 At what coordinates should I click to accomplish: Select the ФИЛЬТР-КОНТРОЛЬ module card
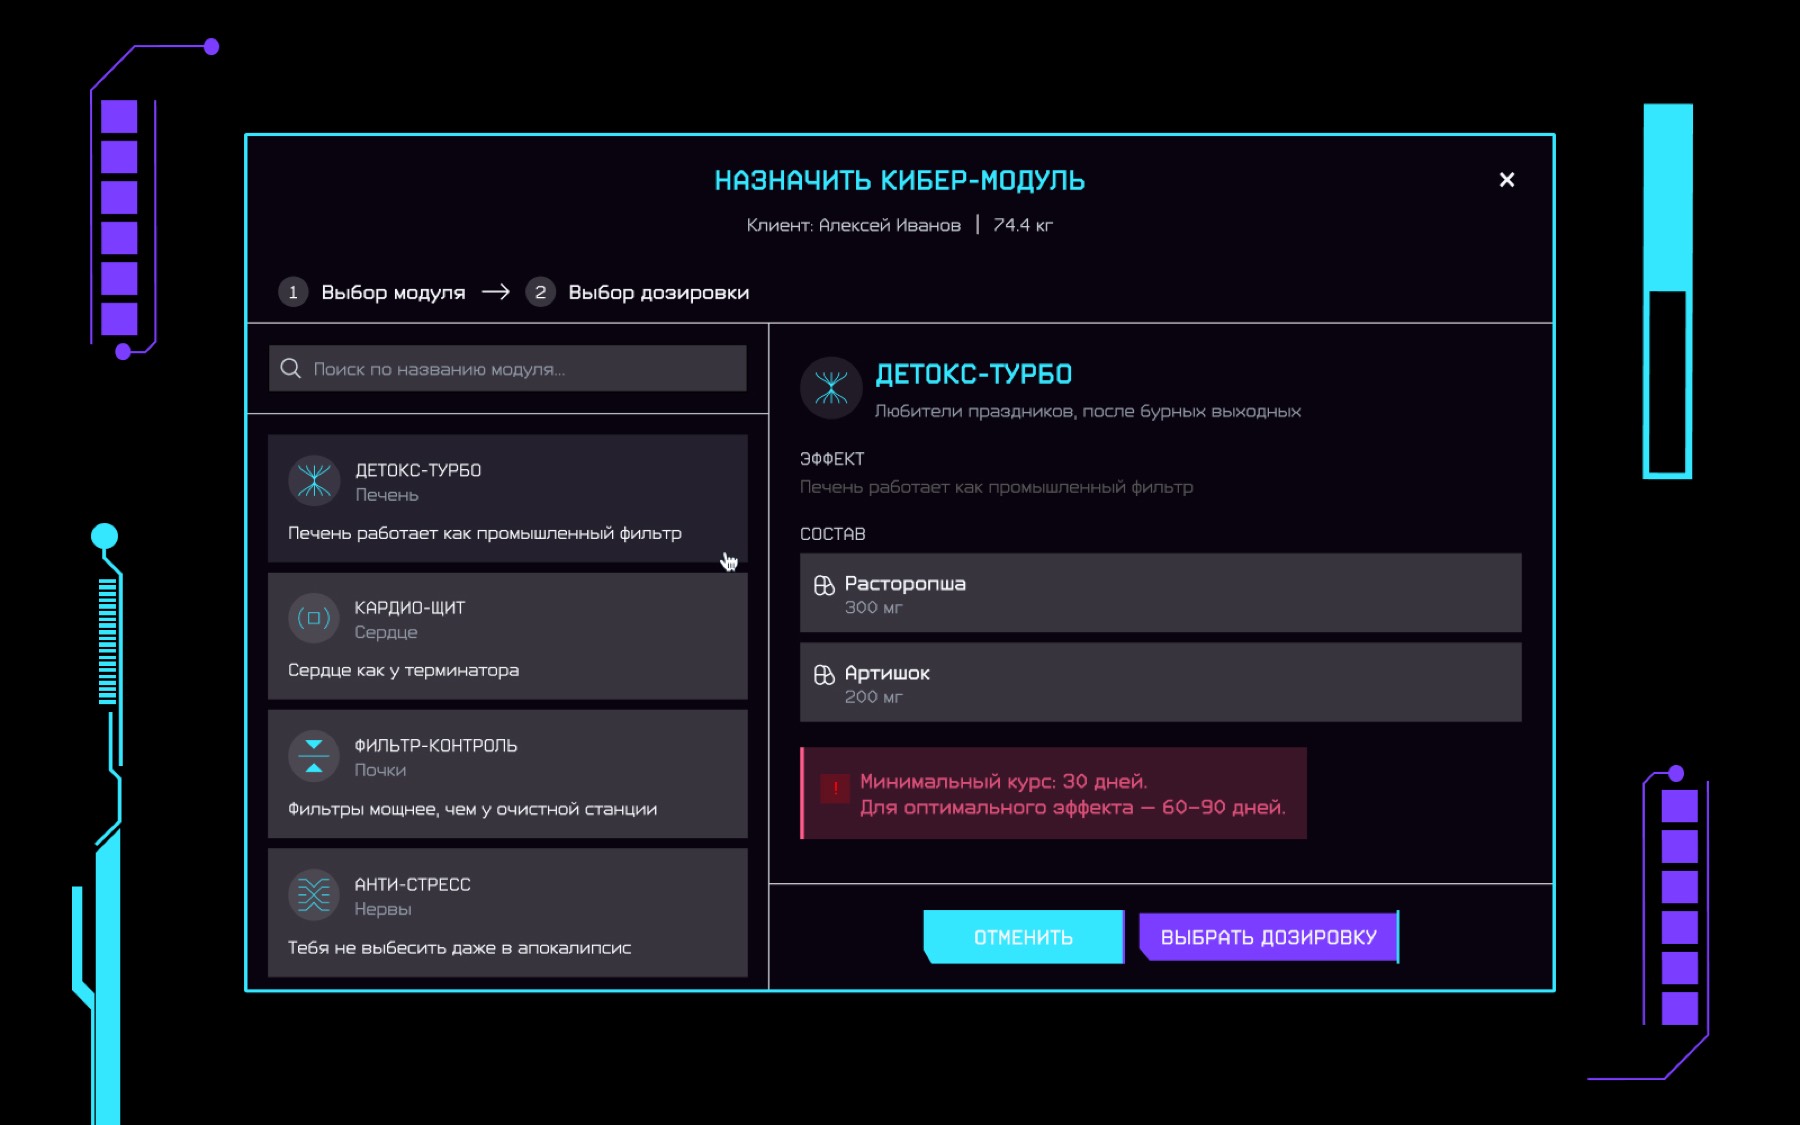point(508,774)
